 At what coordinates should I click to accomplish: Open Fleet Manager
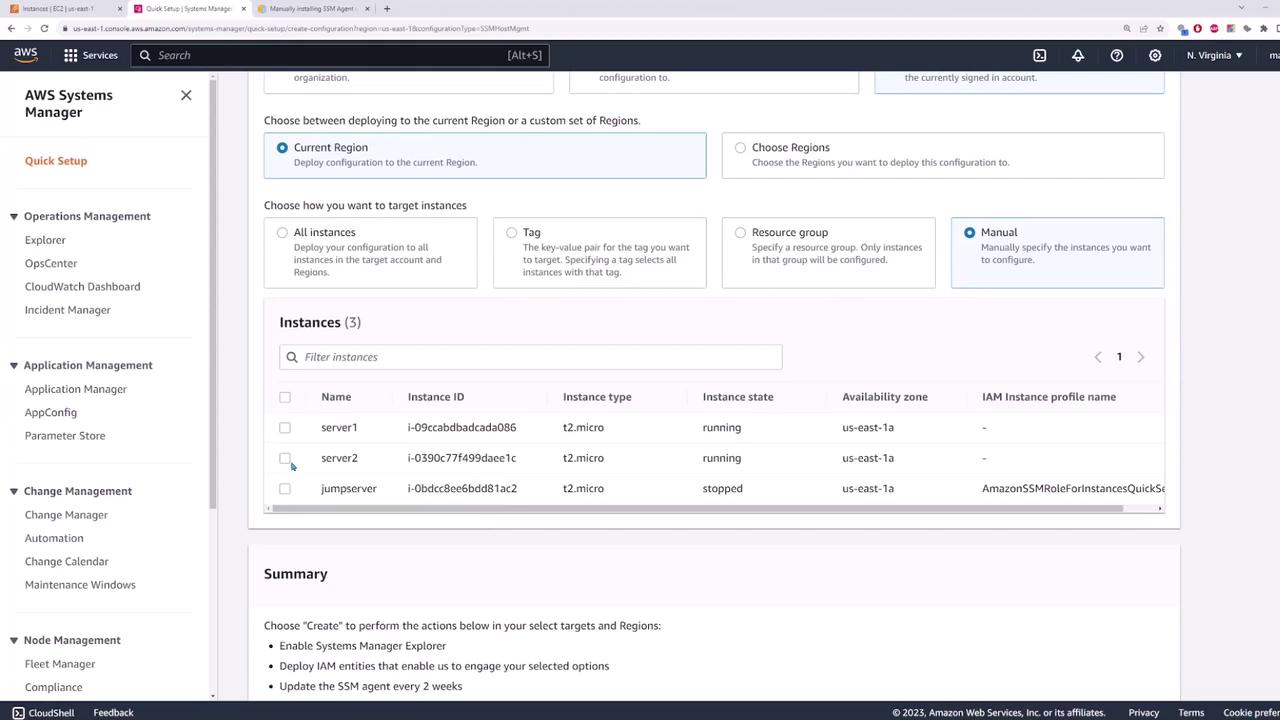60,664
